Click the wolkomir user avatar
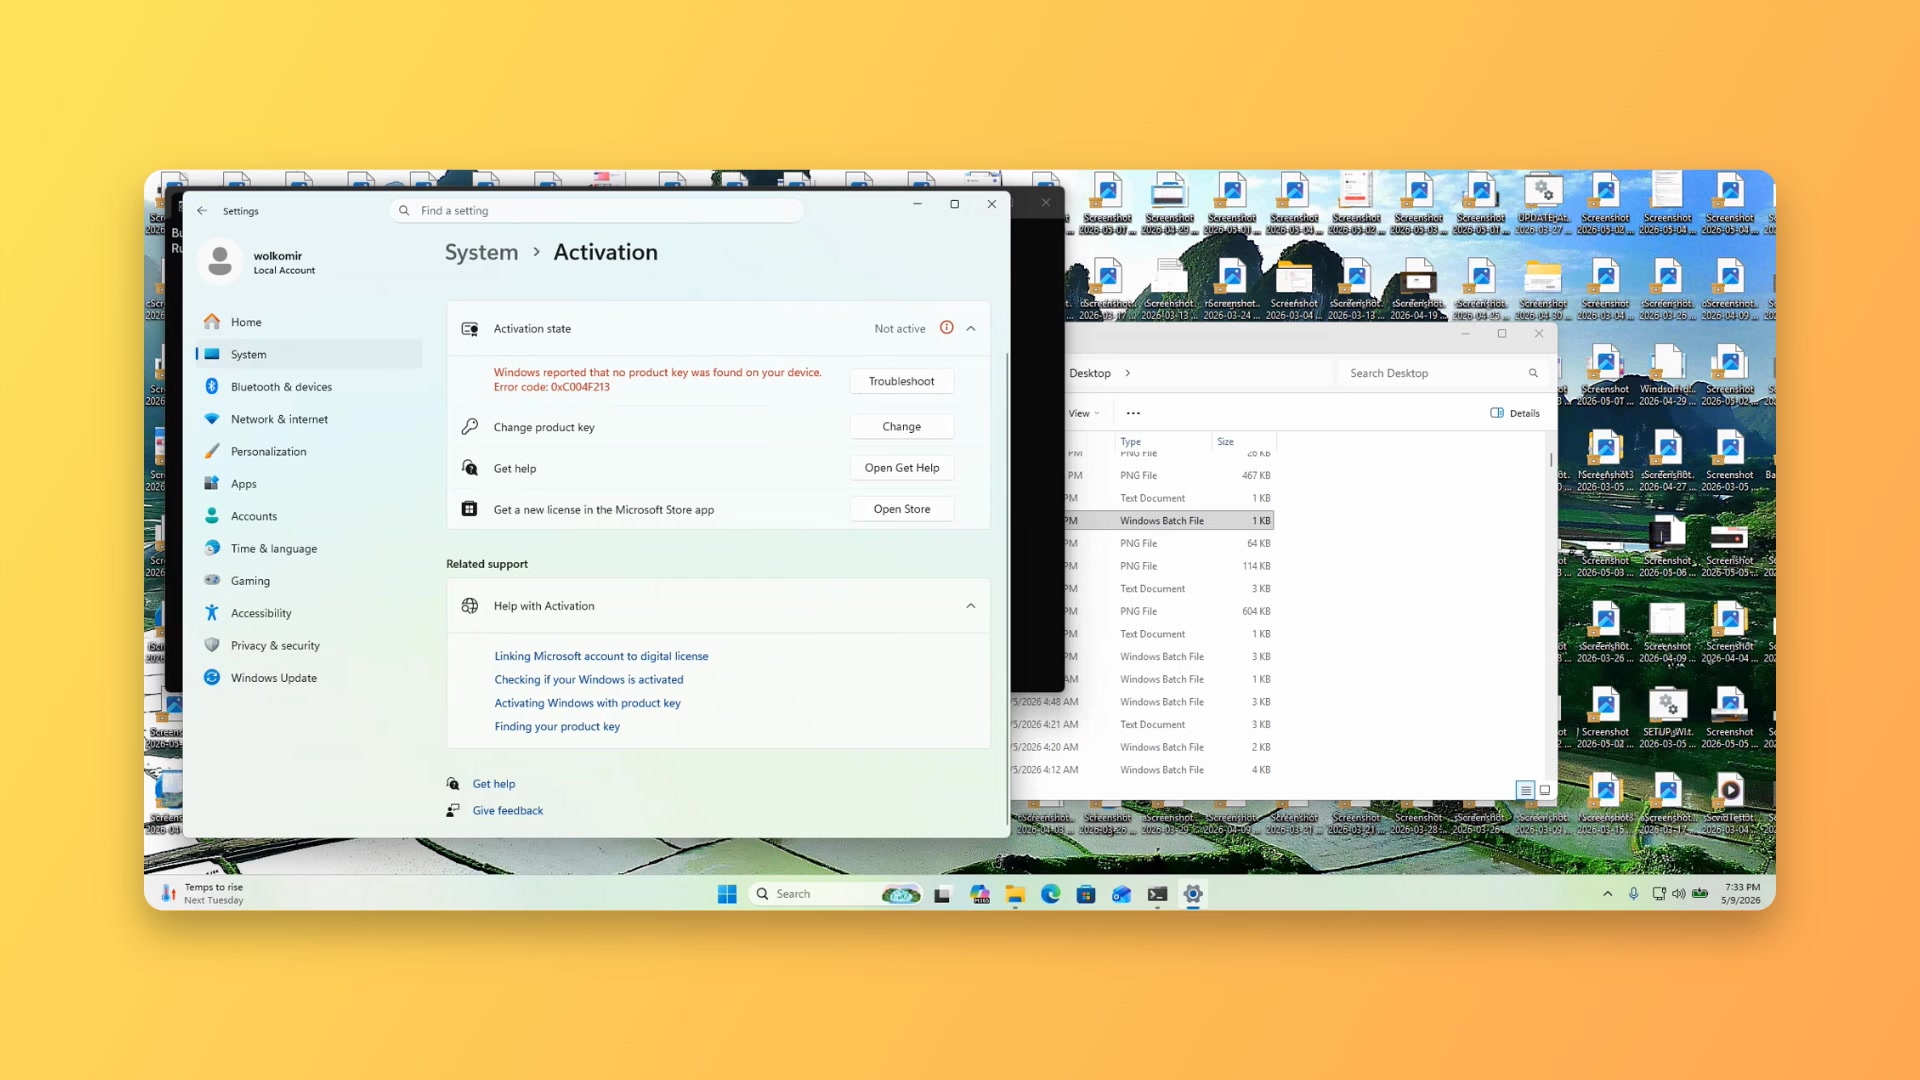This screenshot has width=1920, height=1080. point(220,262)
